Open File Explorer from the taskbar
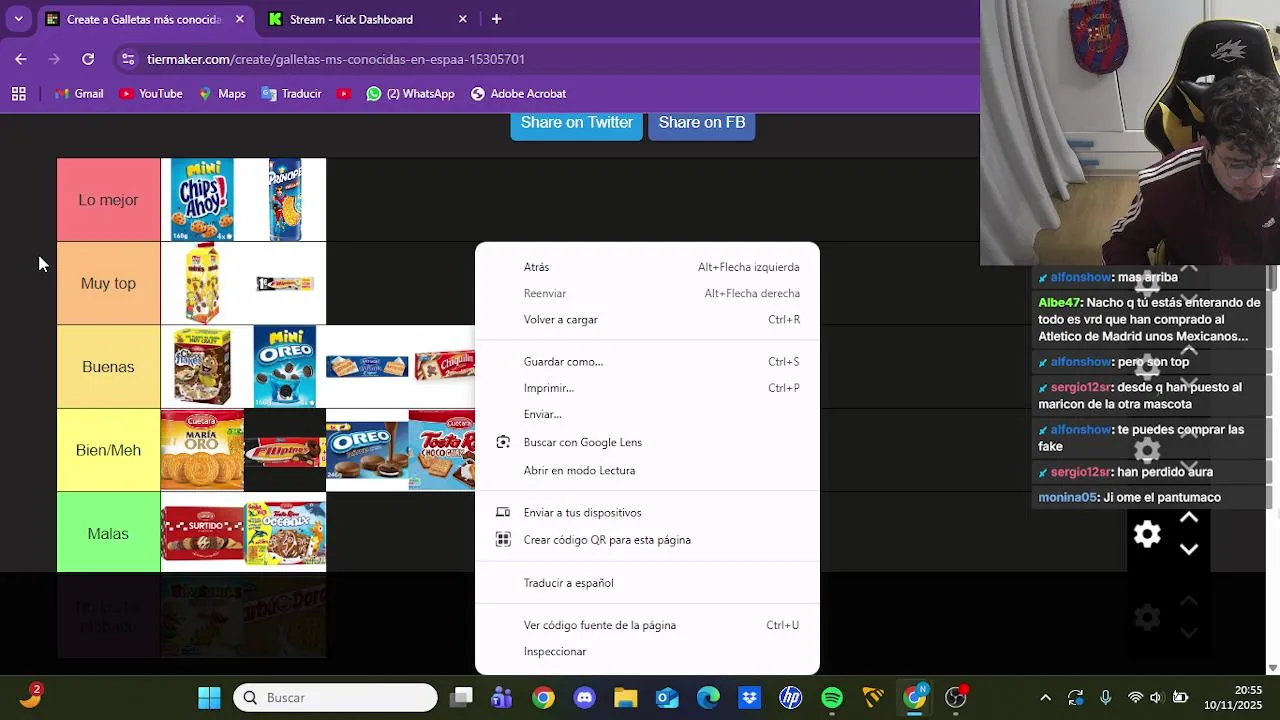This screenshot has height=720, width=1280. pos(626,698)
